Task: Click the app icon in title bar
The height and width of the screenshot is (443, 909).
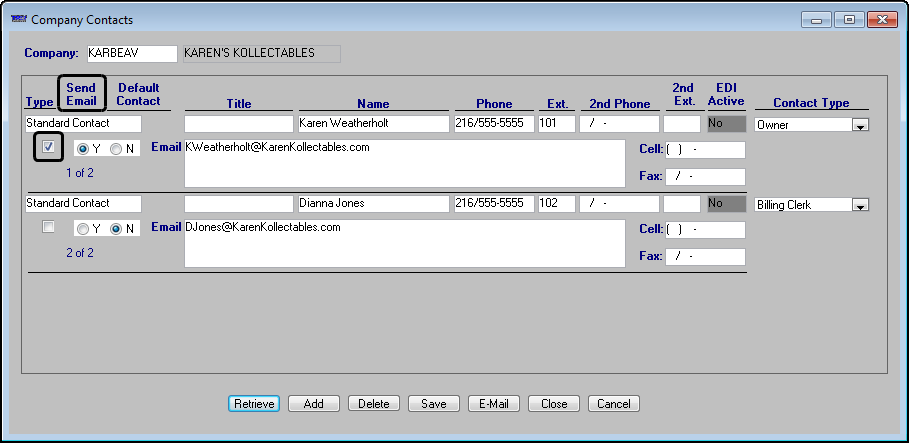Action: click(19, 19)
